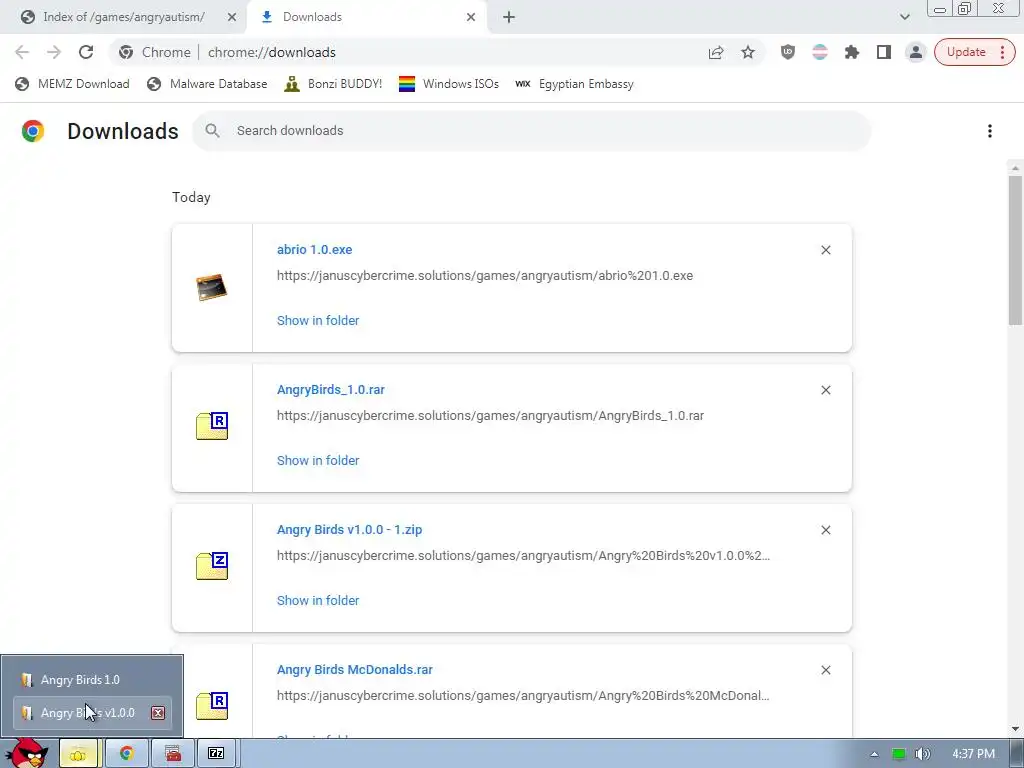Remove Angry Birds McDonalds.rar from list
1024x768 pixels.
click(825, 670)
